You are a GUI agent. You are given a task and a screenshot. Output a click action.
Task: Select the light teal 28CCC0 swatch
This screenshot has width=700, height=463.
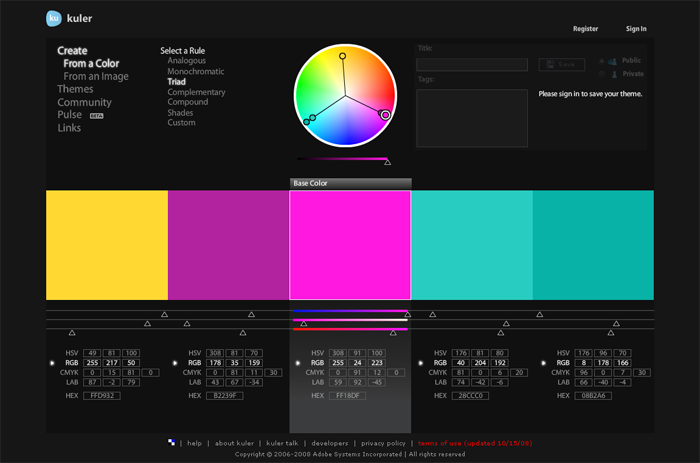coord(472,245)
